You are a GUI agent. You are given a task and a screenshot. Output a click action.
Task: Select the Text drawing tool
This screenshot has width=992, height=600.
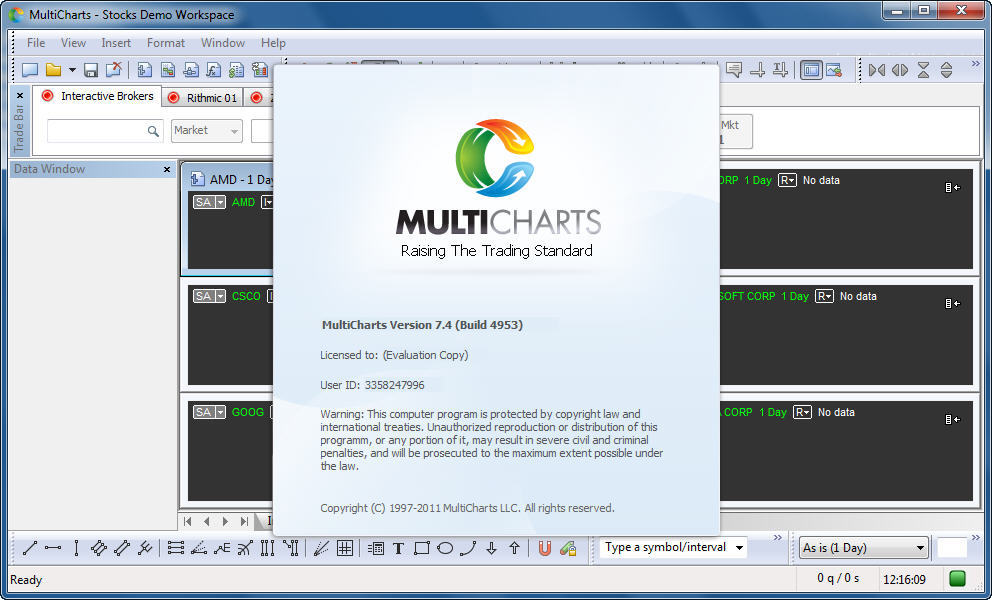399,549
